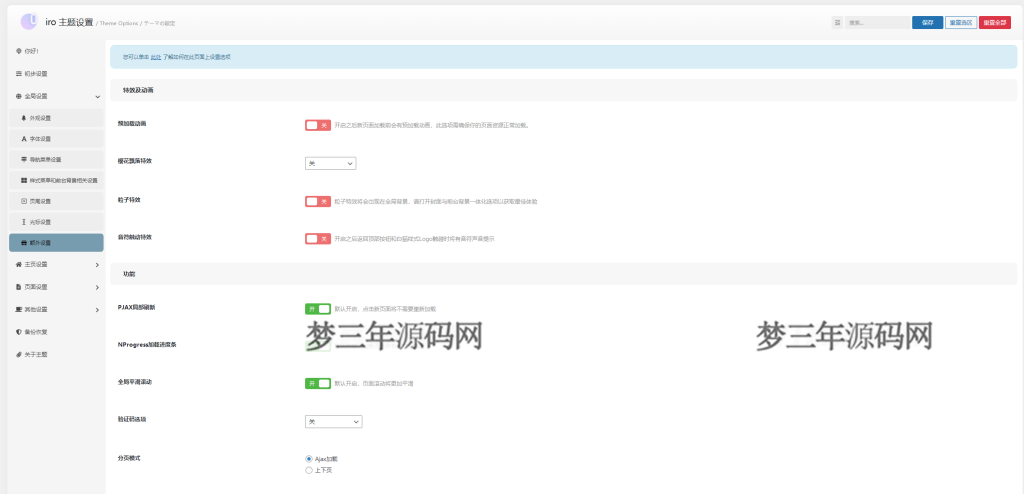Select the highlighted 额外设置 menu item
The height and width of the screenshot is (494, 1024).
(56, 242)
